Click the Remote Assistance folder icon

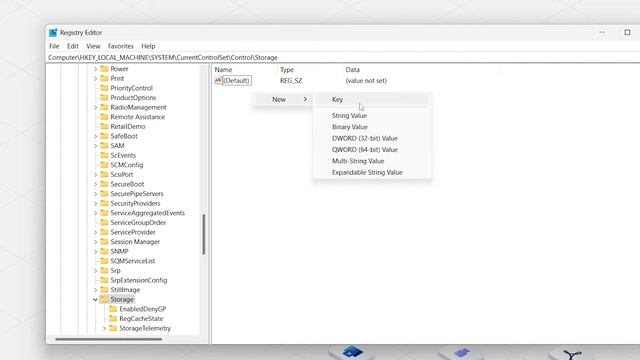[104, 117]
